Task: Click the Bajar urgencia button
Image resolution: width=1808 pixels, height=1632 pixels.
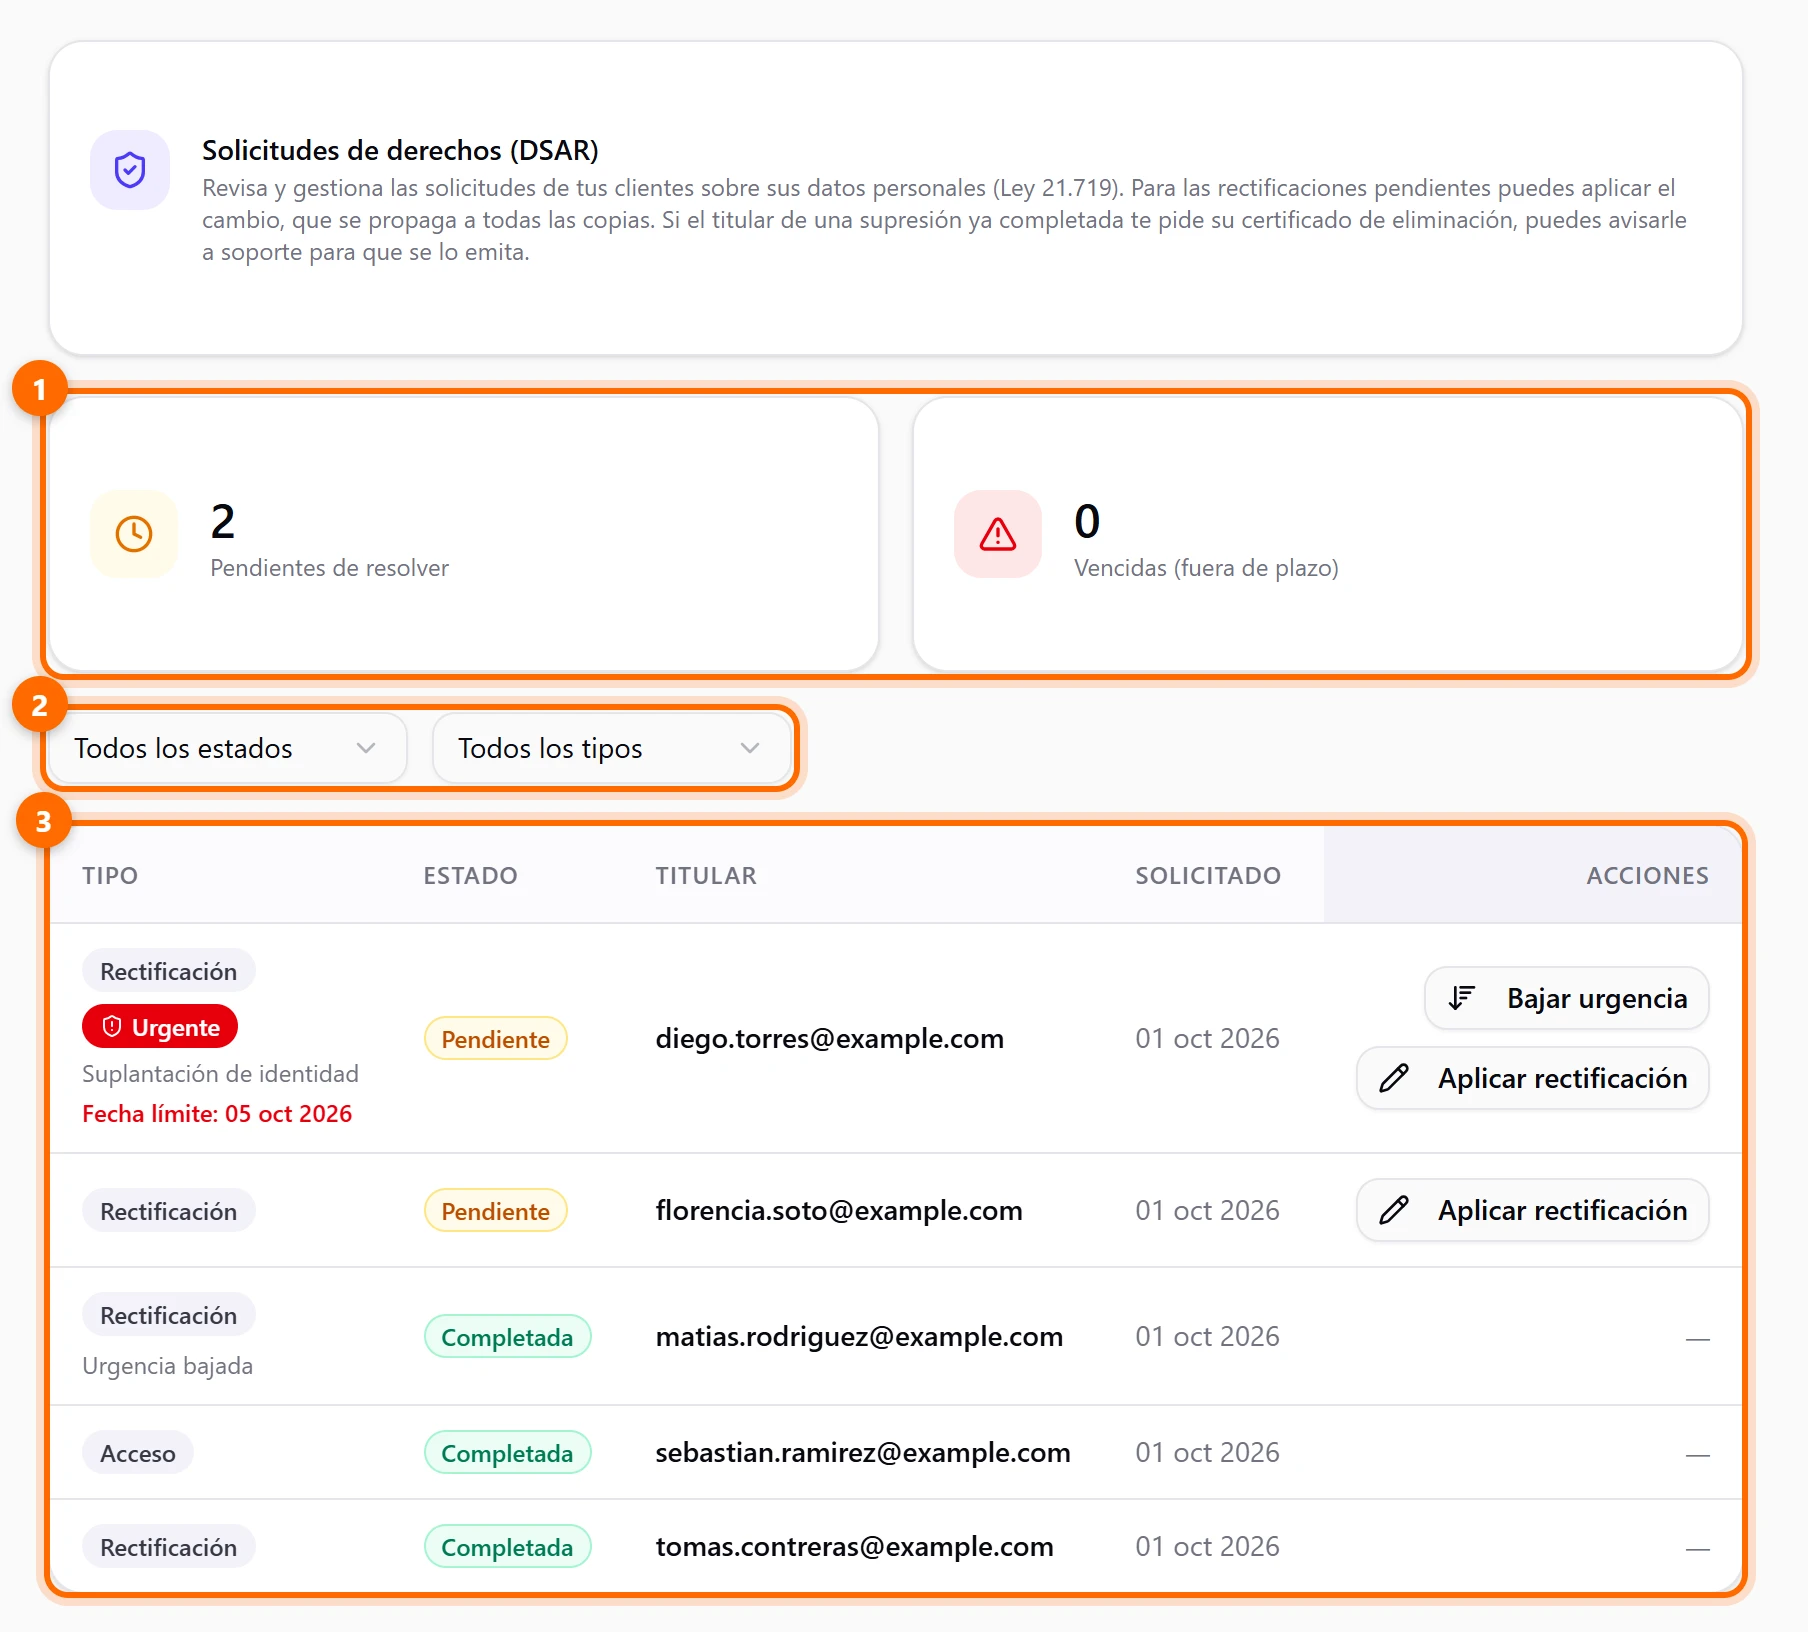Action: (1567, 998)
